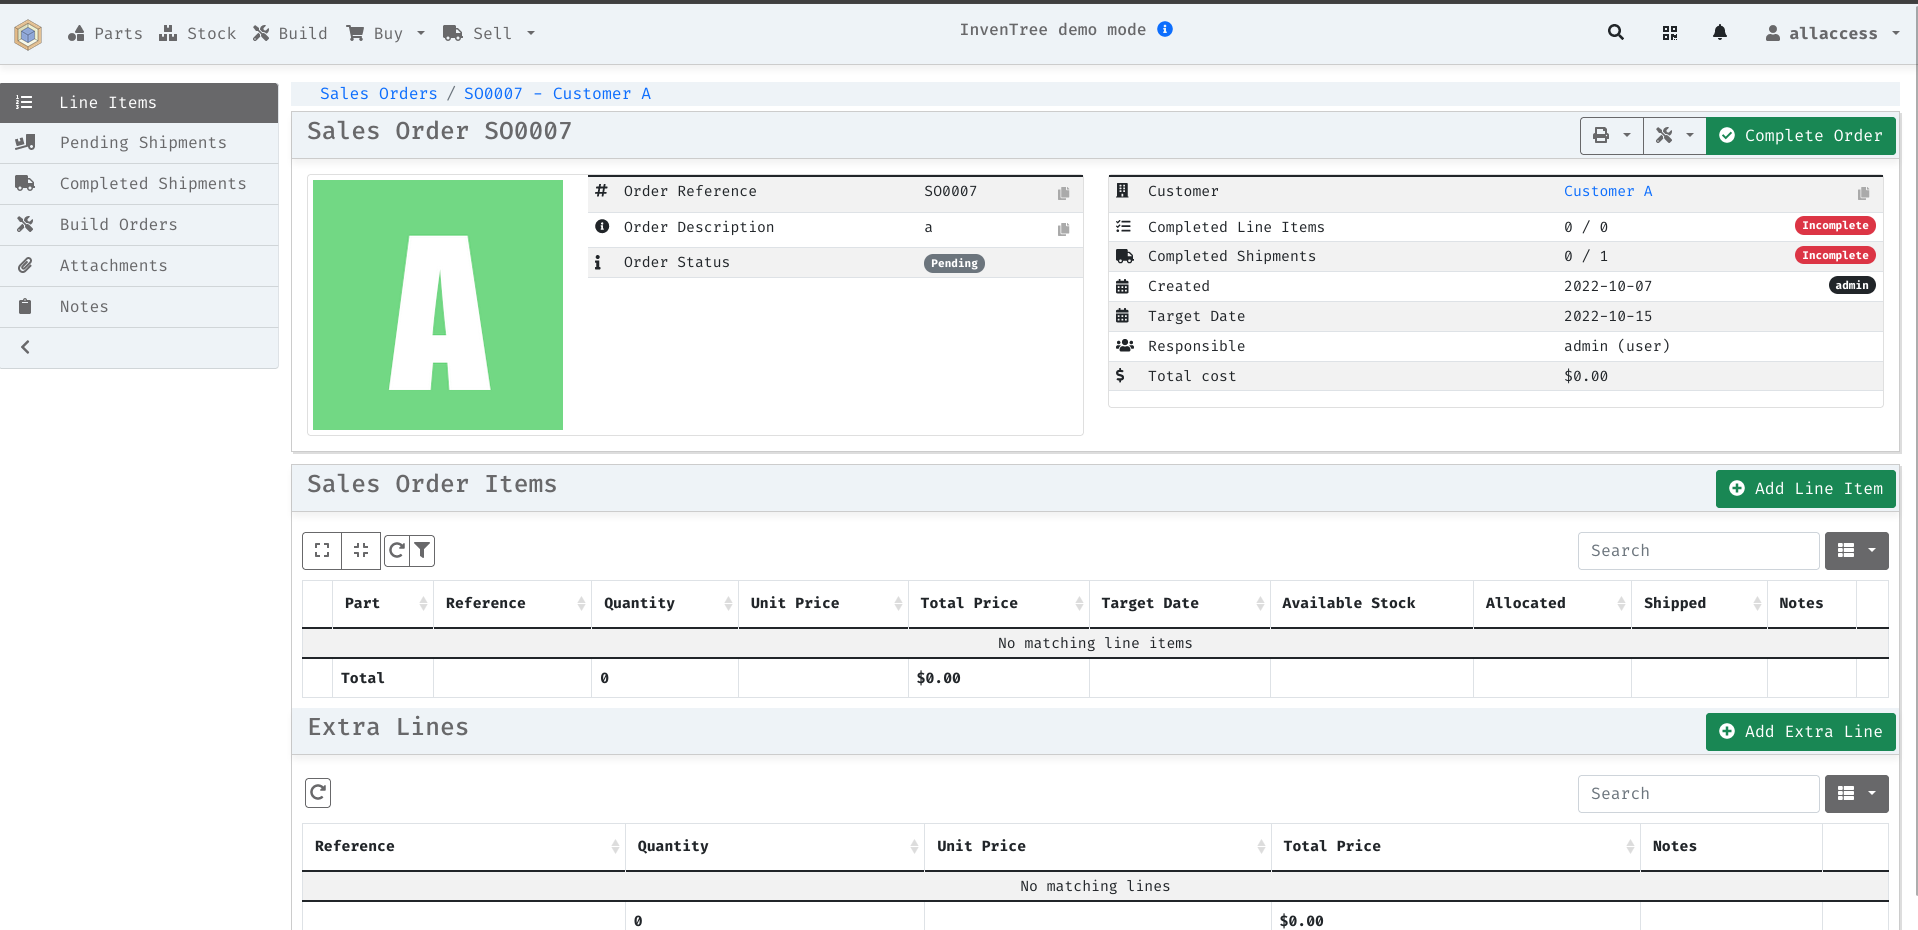Sort by the Quantity column header
The image size is (1918, 930).
click(x=639, y=603)
